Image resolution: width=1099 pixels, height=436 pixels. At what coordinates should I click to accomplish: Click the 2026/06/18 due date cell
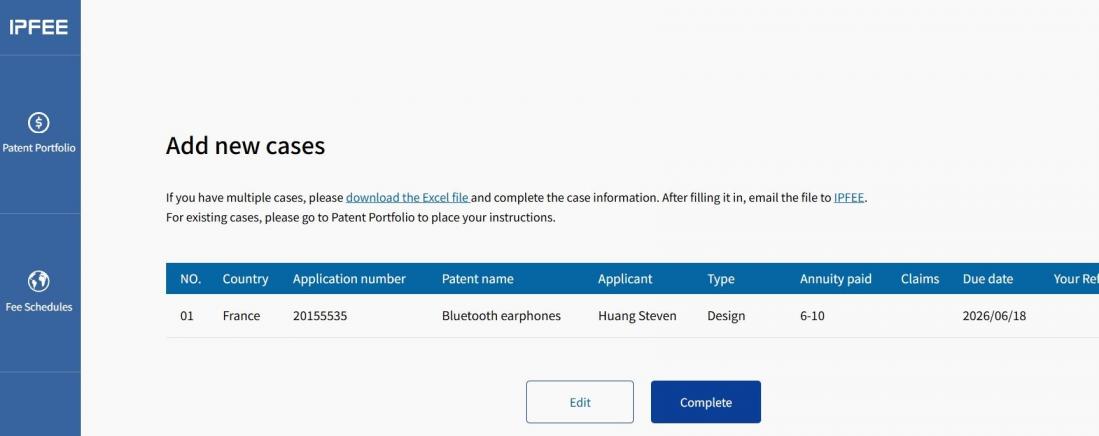[994, 316]
